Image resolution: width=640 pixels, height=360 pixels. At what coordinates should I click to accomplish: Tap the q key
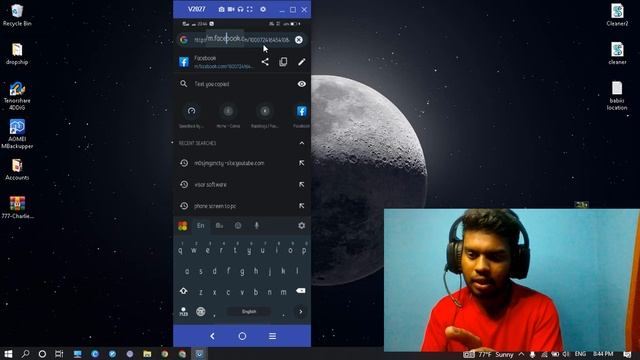click(x=180, y=249)
